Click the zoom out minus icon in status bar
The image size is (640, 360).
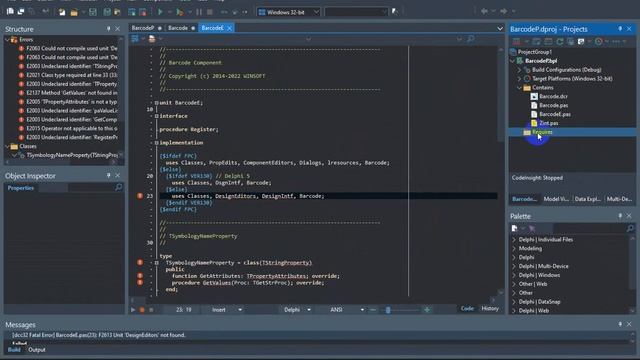coord(373,310)
